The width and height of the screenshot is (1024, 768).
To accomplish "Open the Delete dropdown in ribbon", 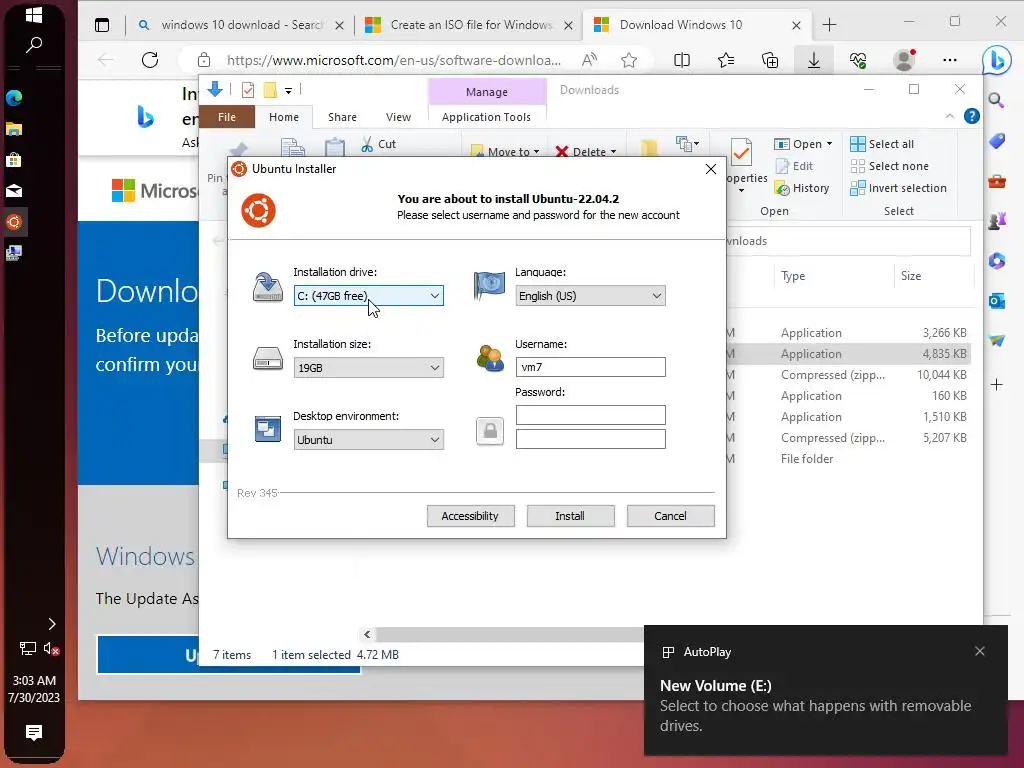I will coord(586,152).
